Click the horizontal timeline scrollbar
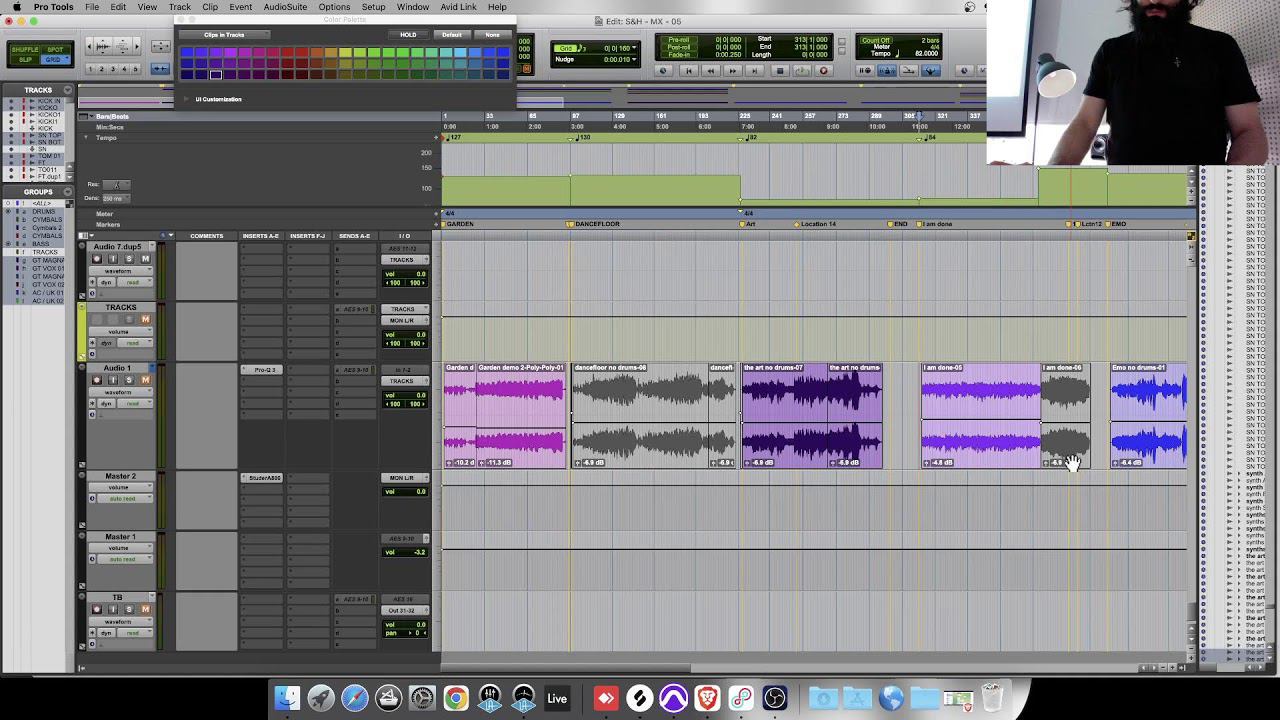 (x=565, y=668)
